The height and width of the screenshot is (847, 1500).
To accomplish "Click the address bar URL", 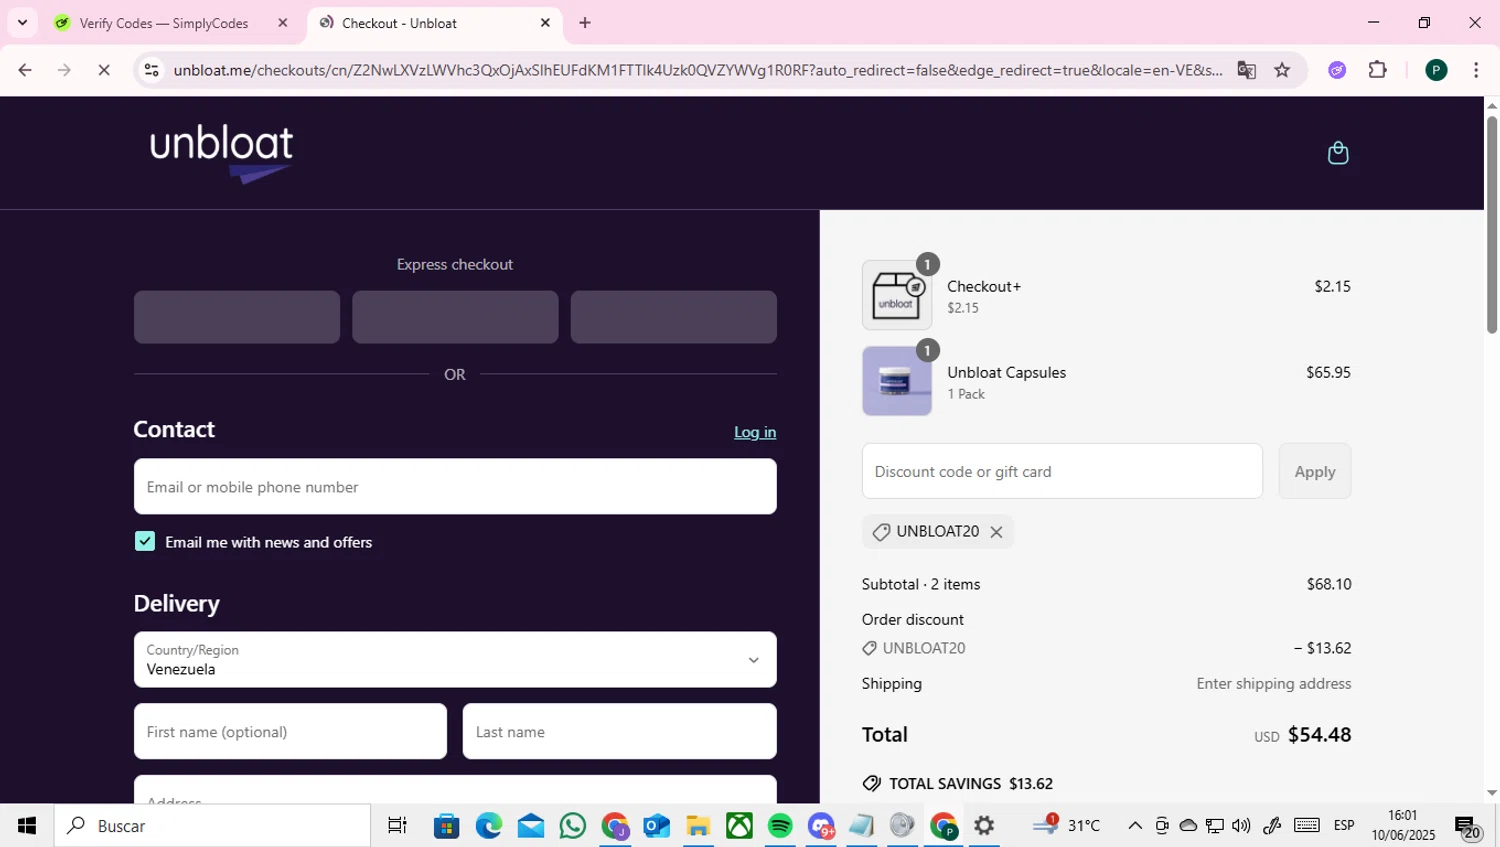I will pos(697,70).
